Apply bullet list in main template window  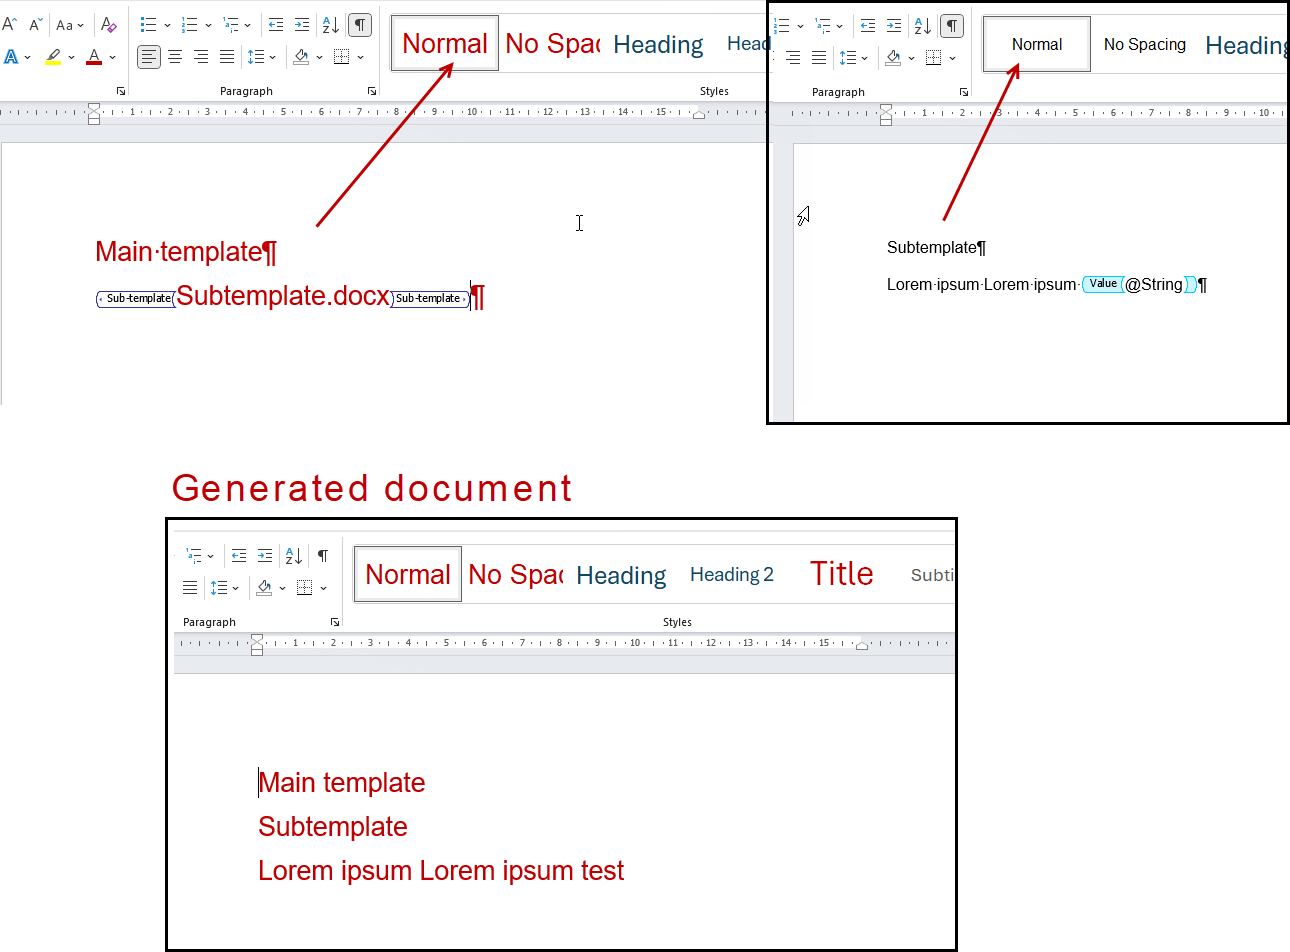click(149, 24)
